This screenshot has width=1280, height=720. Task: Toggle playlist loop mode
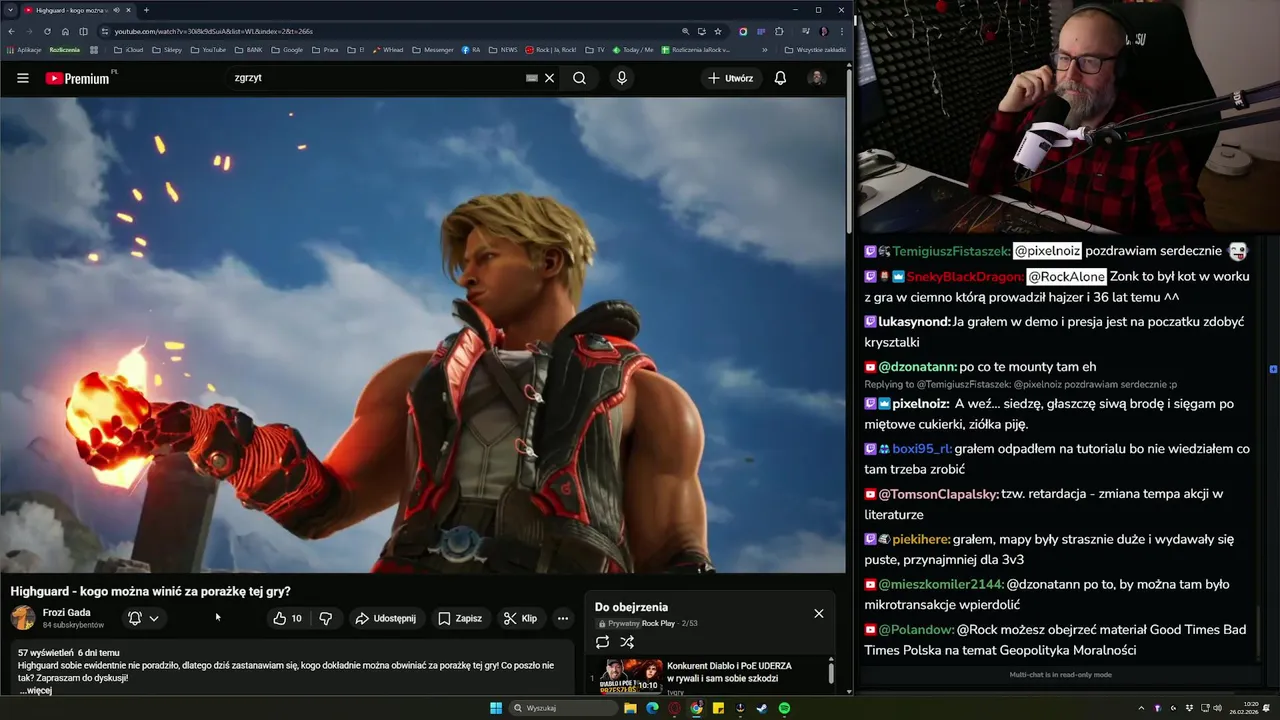602,642
